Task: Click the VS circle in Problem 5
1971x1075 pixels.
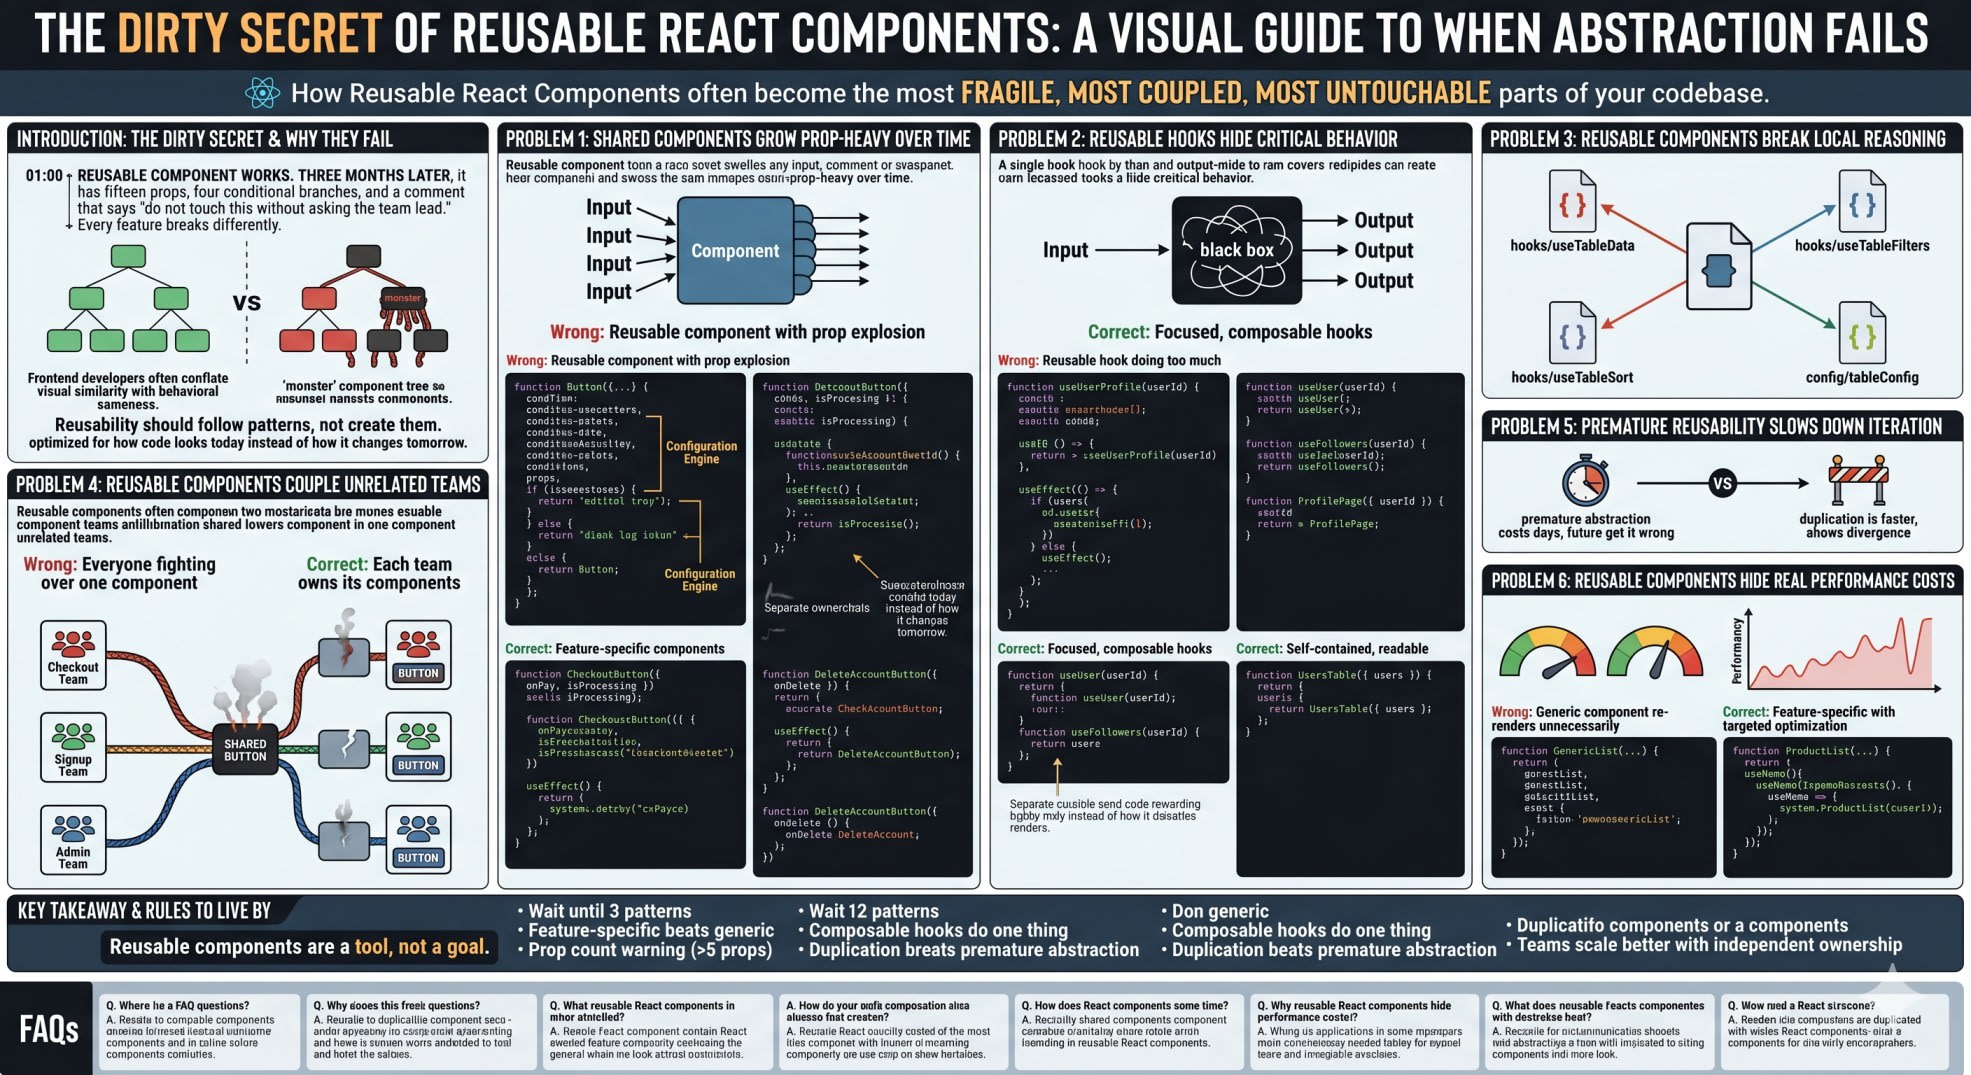Action: click(1722, 484)
